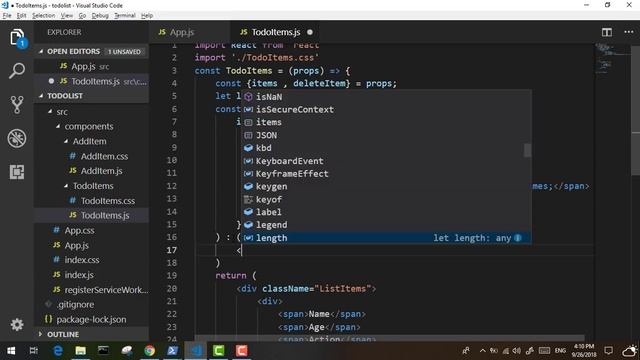
Task: Open the command prompt taskbar icon
Action: coord(103,351)
